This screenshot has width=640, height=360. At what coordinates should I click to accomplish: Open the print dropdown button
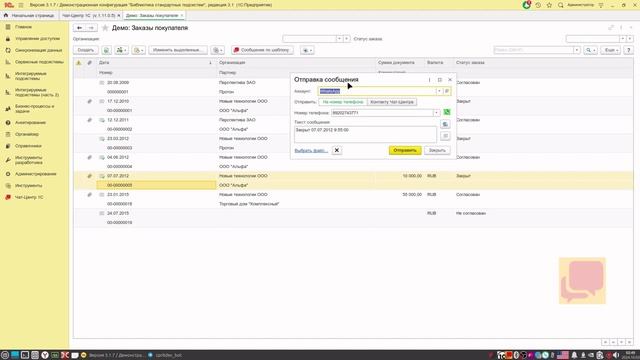coord(139,50)
